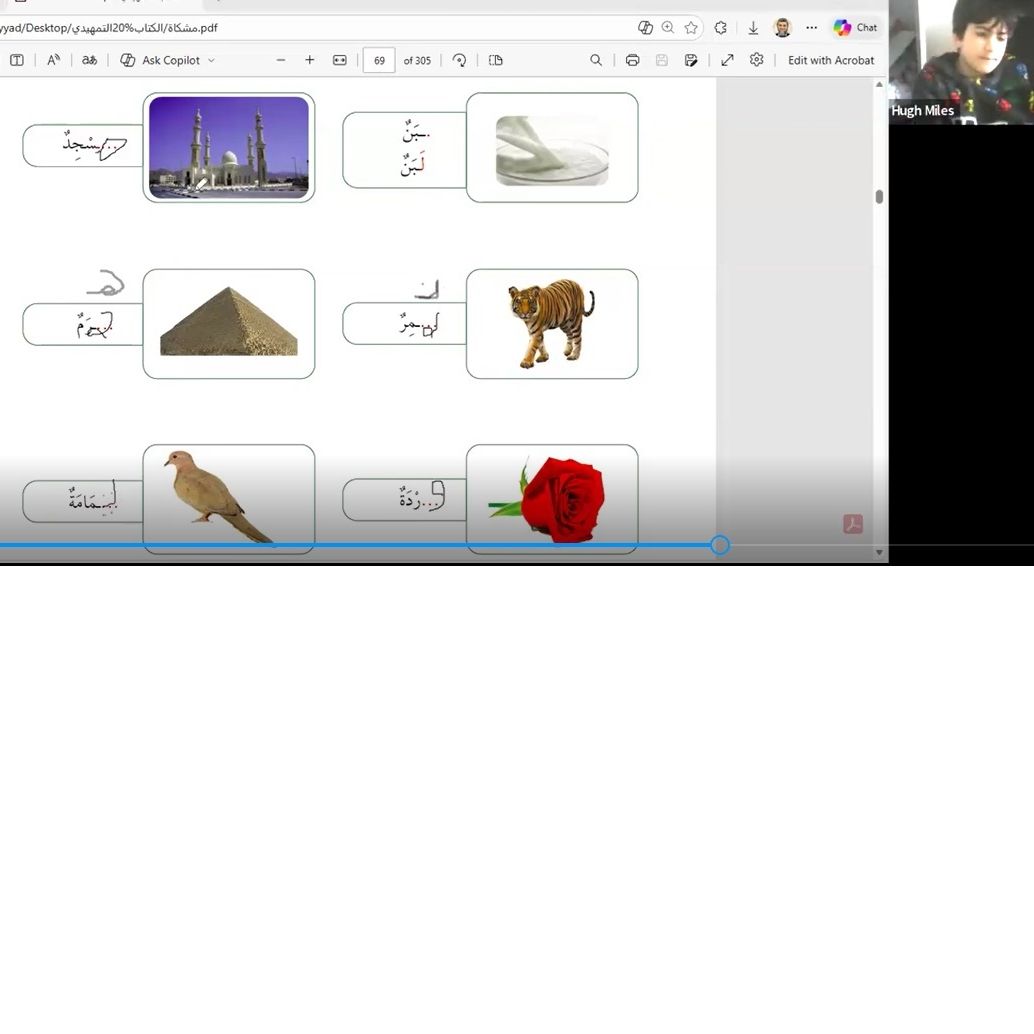The height and width of the screenshot is (1034, 1034).
Task: Add this page to favorites (star)
Action: point(691,28)
